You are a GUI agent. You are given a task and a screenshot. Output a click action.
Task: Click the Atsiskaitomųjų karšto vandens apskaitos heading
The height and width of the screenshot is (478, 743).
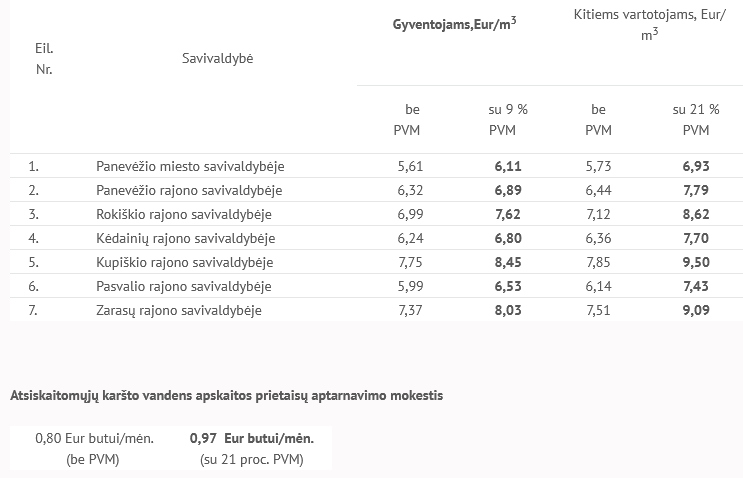pyautogui.click(x=226, y=395)
